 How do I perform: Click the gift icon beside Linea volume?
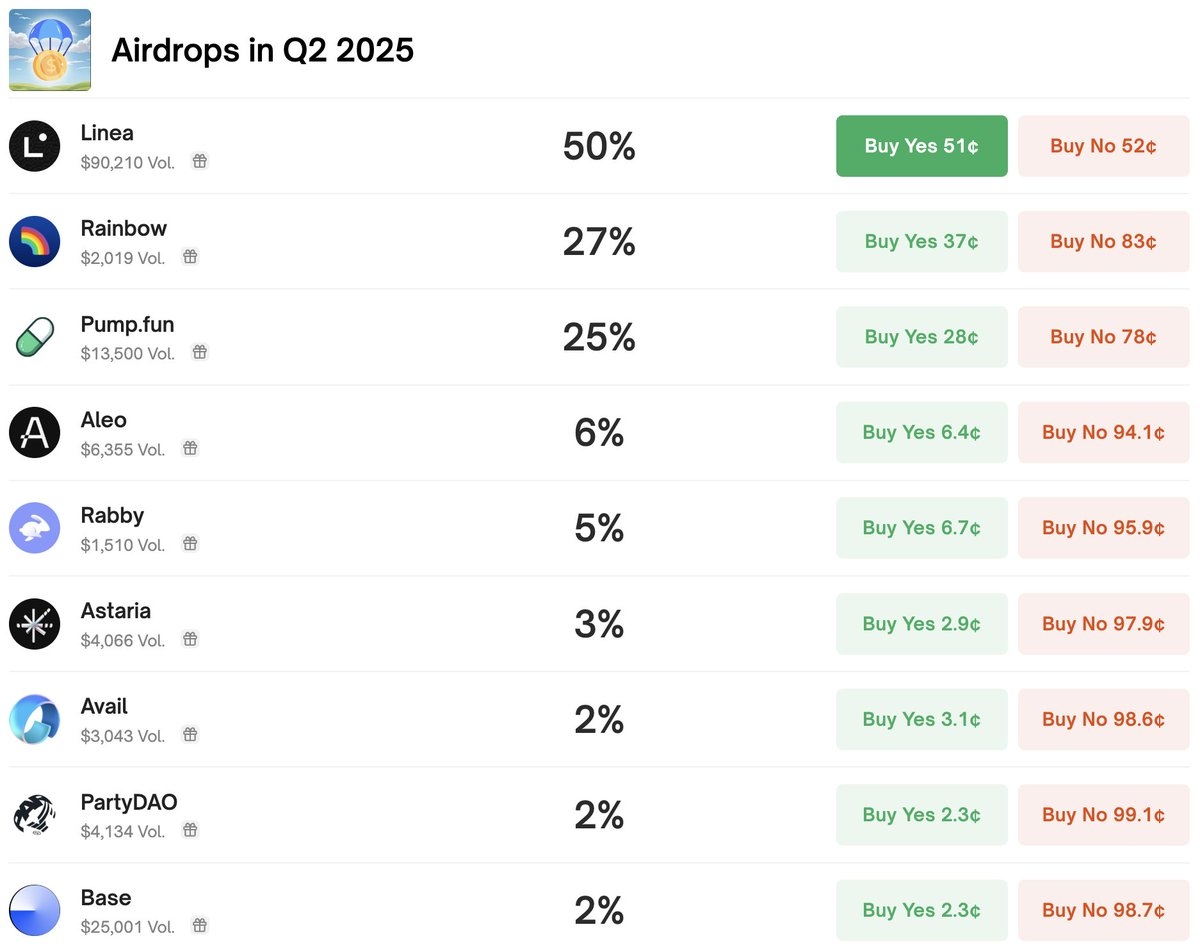200,161
